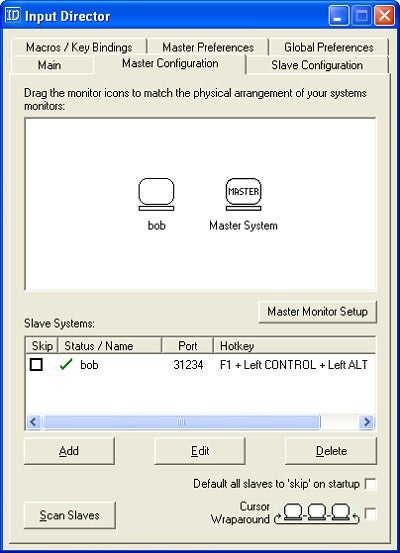Screen dimensions: 400x553
Task: Select the MASTER monitor icon
Action: click(243, 195)
